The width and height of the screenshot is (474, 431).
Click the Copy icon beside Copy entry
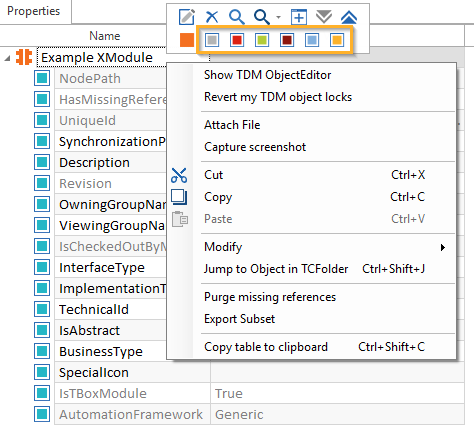point(179,197)
